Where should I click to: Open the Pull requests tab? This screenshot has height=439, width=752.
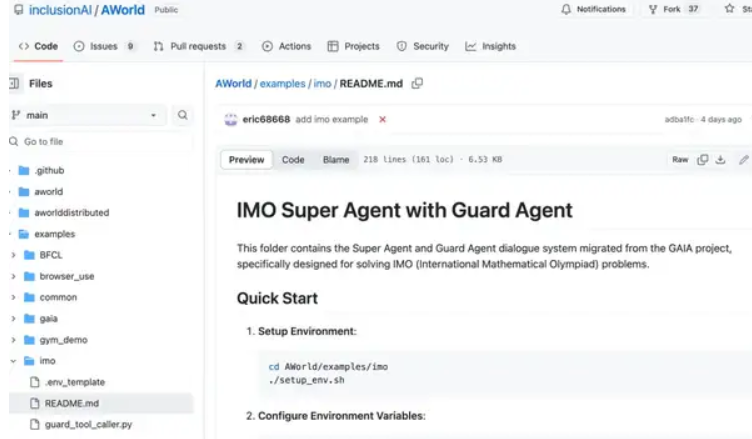coord(198,46)
